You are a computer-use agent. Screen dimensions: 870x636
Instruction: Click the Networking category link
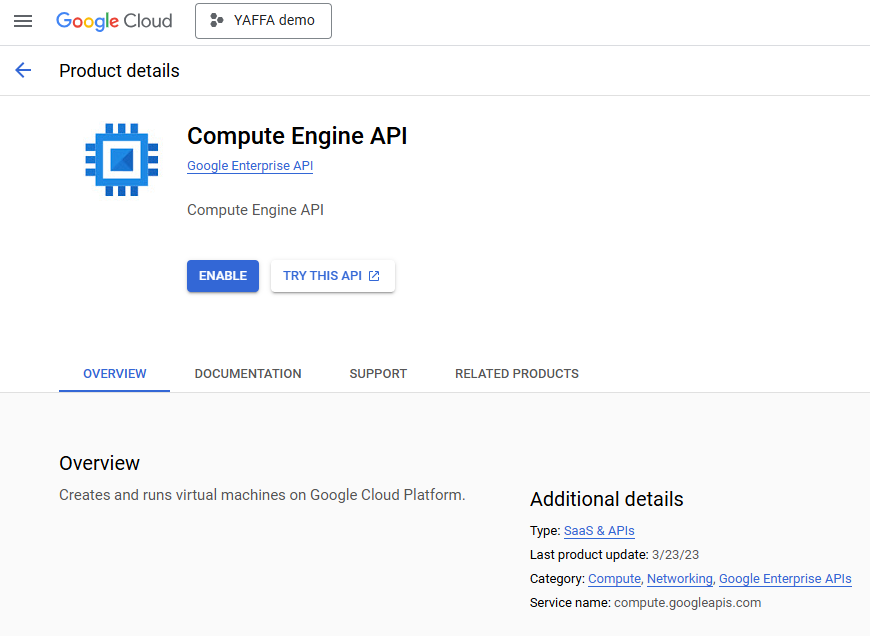(680, 579)
